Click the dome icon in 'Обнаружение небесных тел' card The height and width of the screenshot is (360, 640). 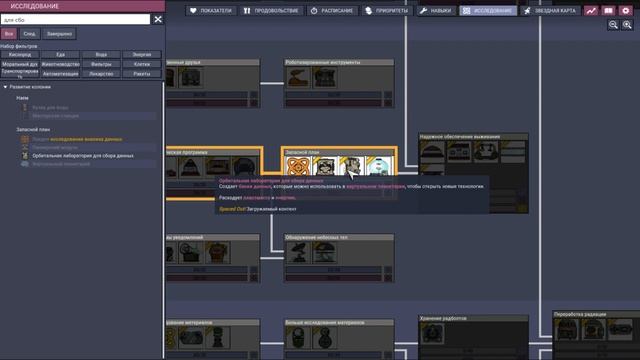coord(324,252)
